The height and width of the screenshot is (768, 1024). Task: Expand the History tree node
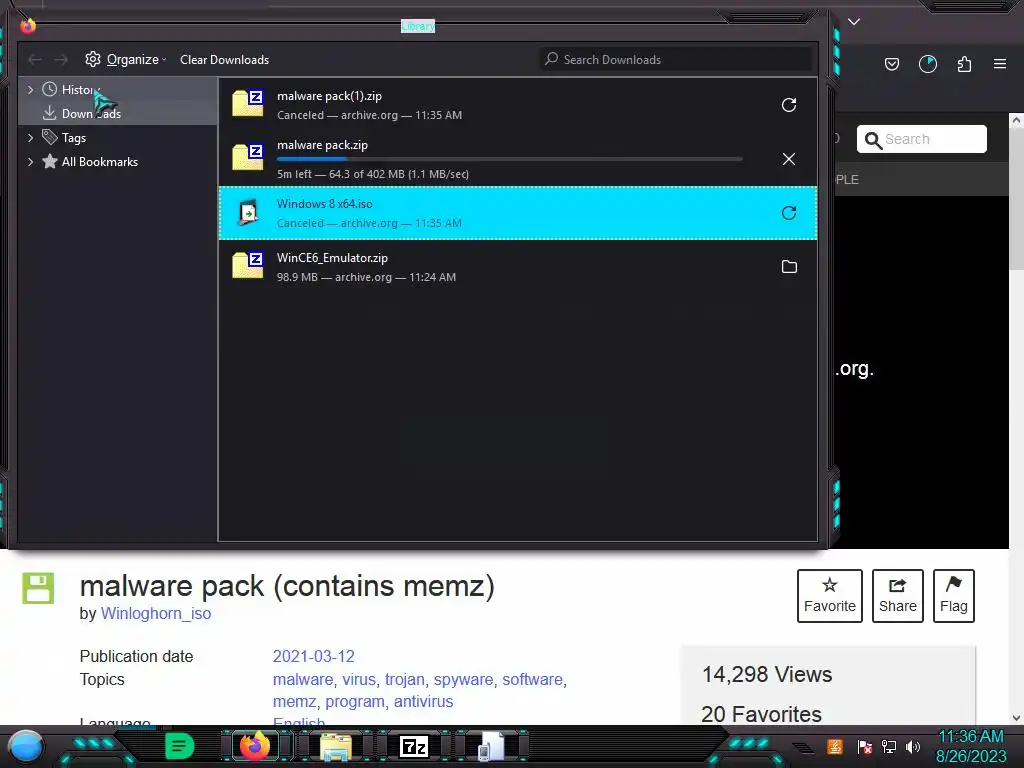30,89
